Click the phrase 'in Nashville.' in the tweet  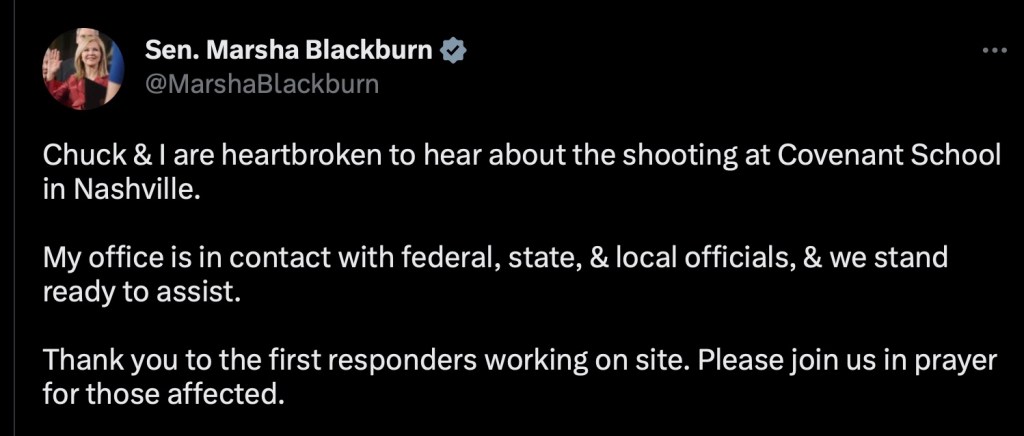(122, 190)
